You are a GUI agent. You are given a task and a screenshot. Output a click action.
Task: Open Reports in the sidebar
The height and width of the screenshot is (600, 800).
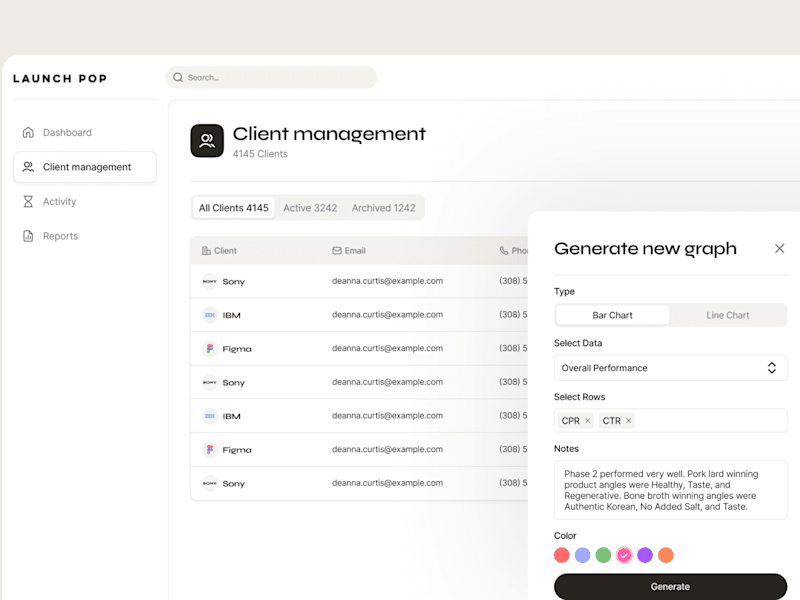[85, 236]
